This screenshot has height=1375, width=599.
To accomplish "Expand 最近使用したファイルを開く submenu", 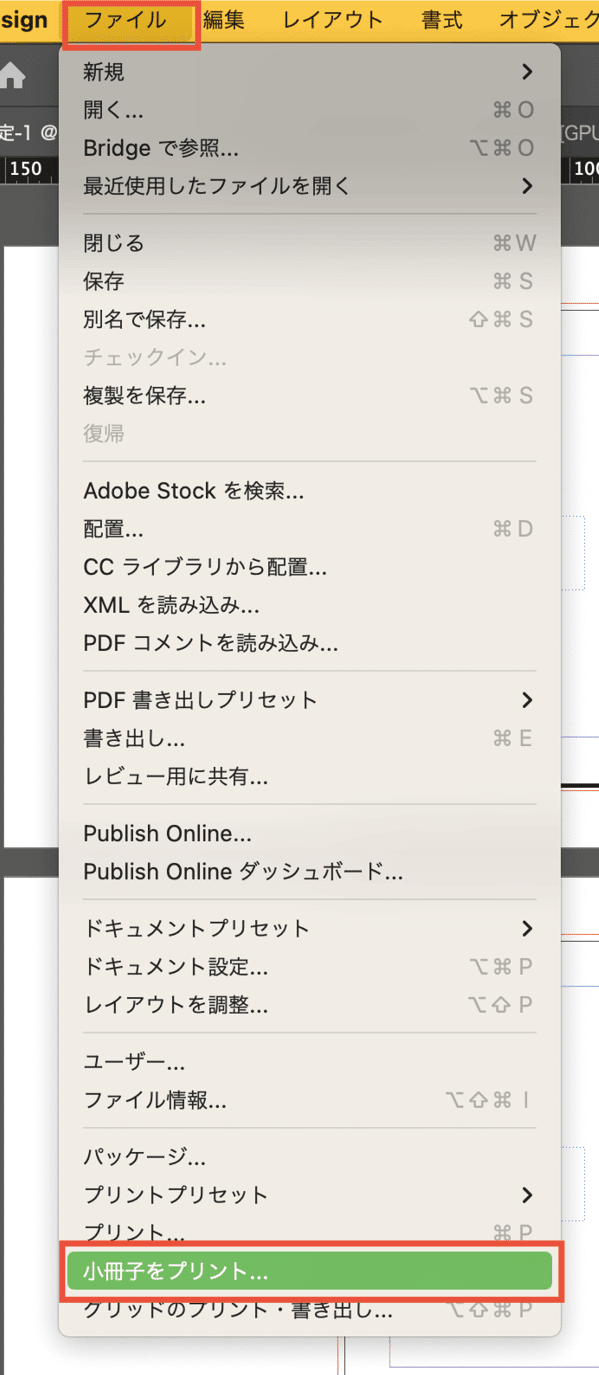I will pos(310,186).
